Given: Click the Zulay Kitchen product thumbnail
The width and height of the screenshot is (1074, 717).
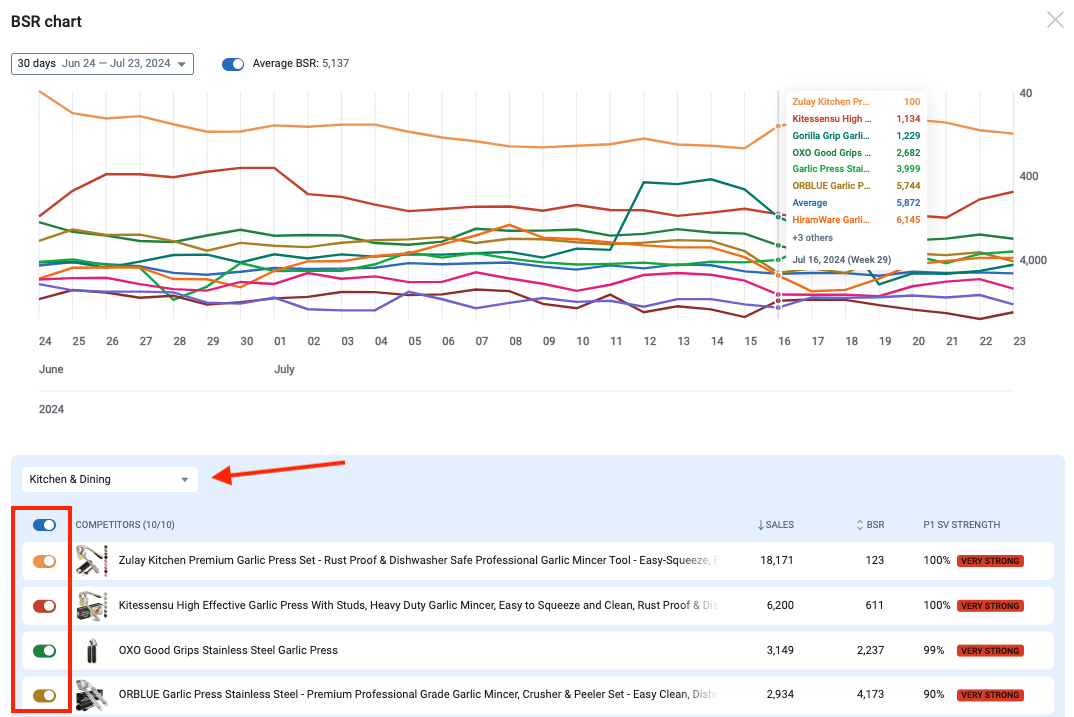Looking at the screenshot, I should coord(92,561).
